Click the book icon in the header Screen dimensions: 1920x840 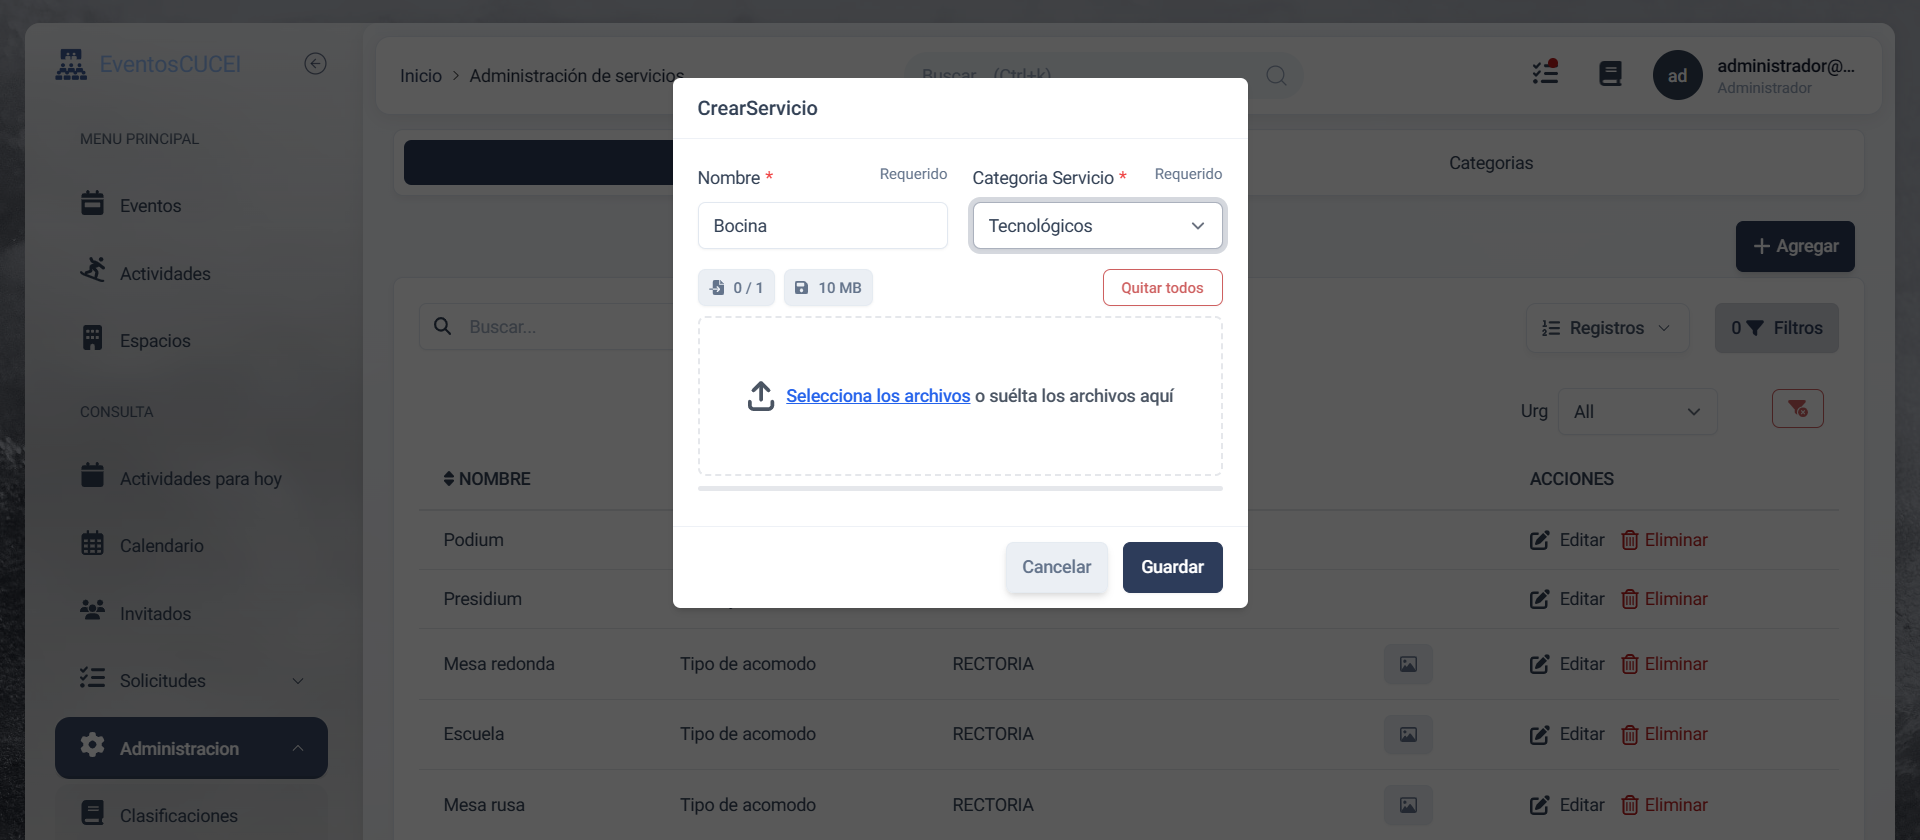click(1610, 74)
